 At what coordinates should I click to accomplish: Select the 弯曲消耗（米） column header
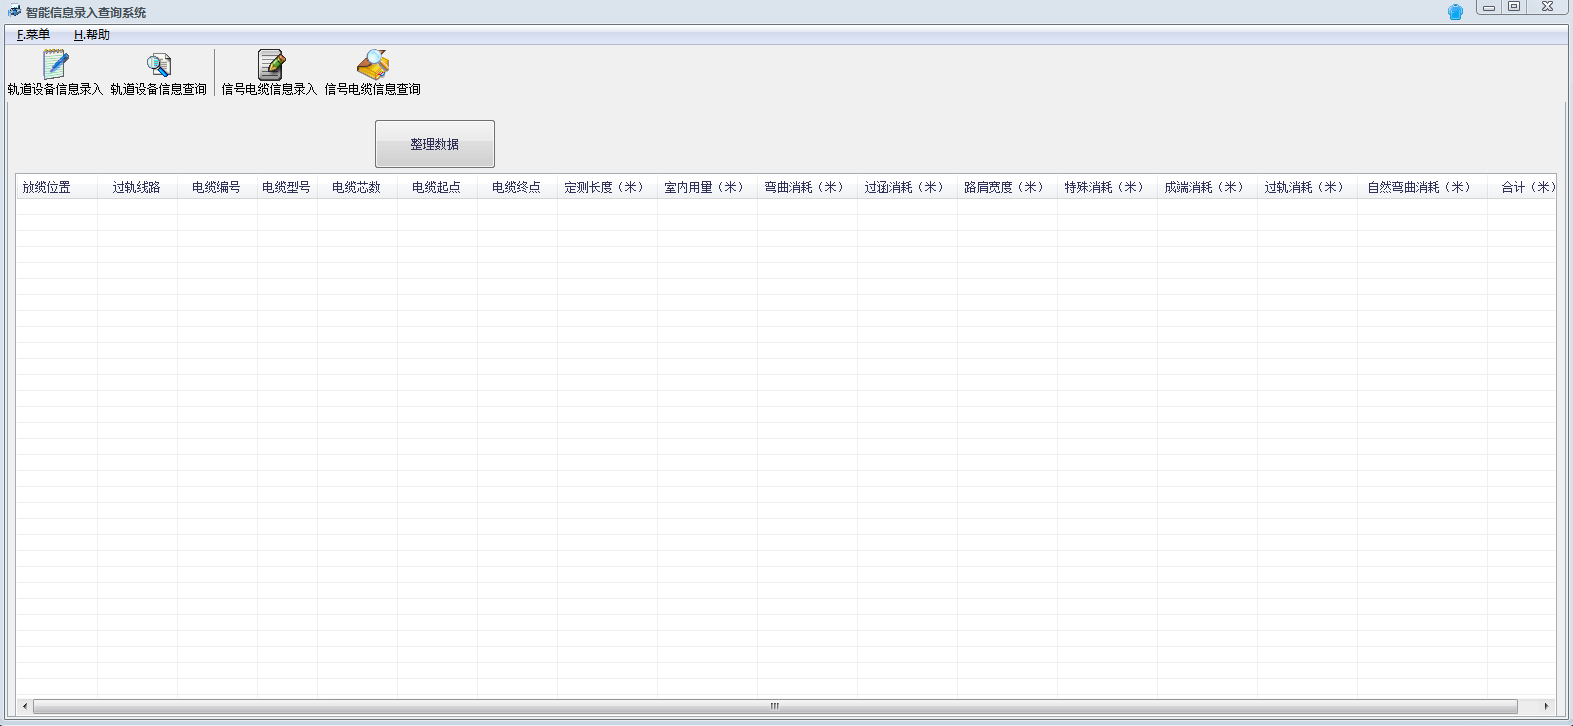pos(806,187)
